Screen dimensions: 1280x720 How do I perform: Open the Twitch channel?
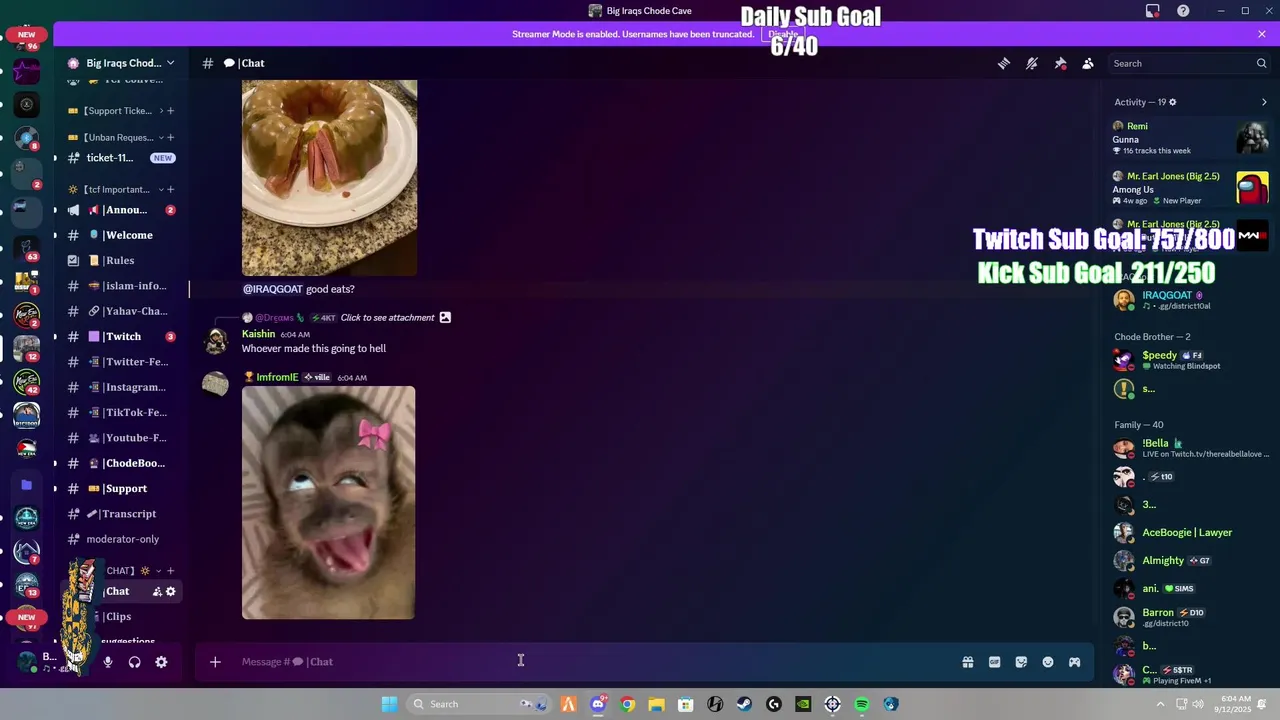121,336
